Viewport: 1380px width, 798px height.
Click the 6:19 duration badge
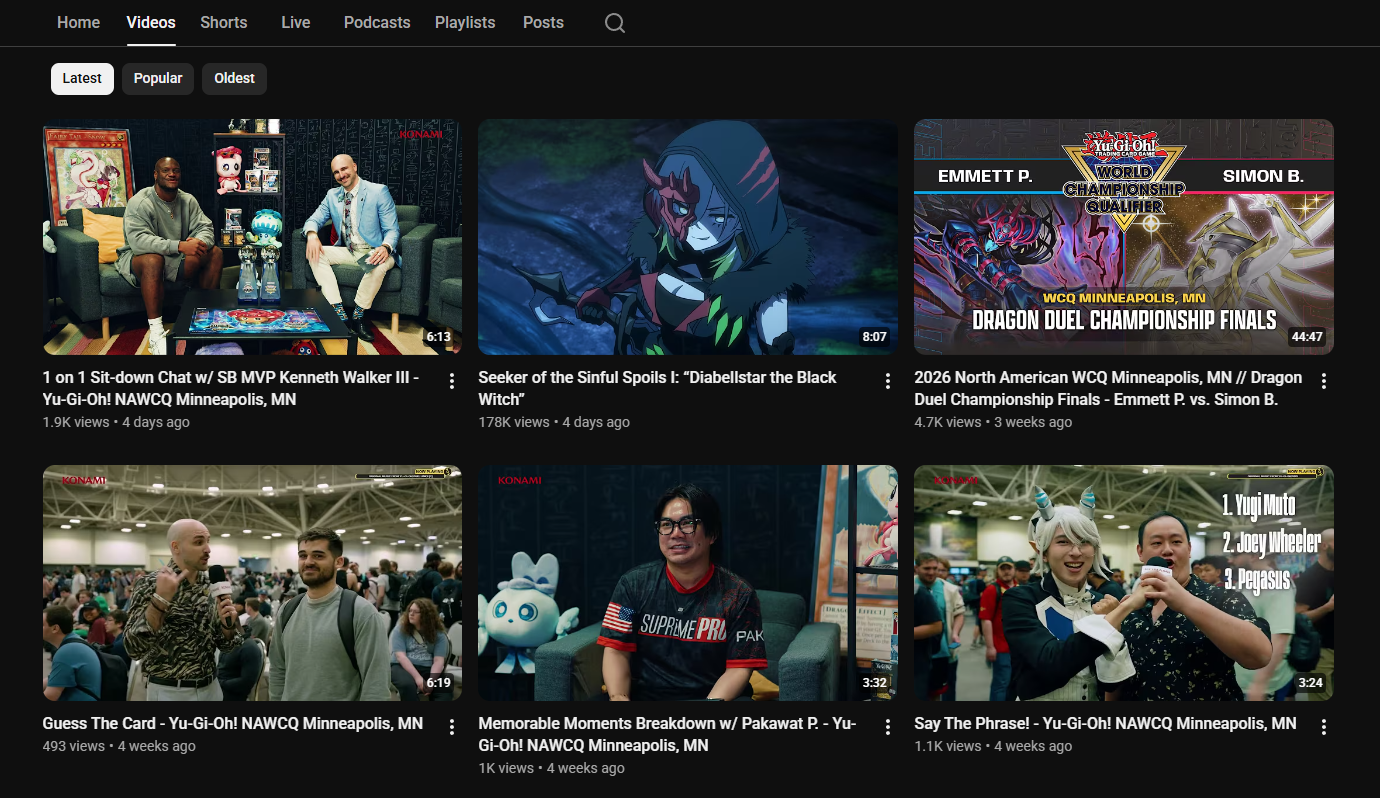(x=438, y=683)
